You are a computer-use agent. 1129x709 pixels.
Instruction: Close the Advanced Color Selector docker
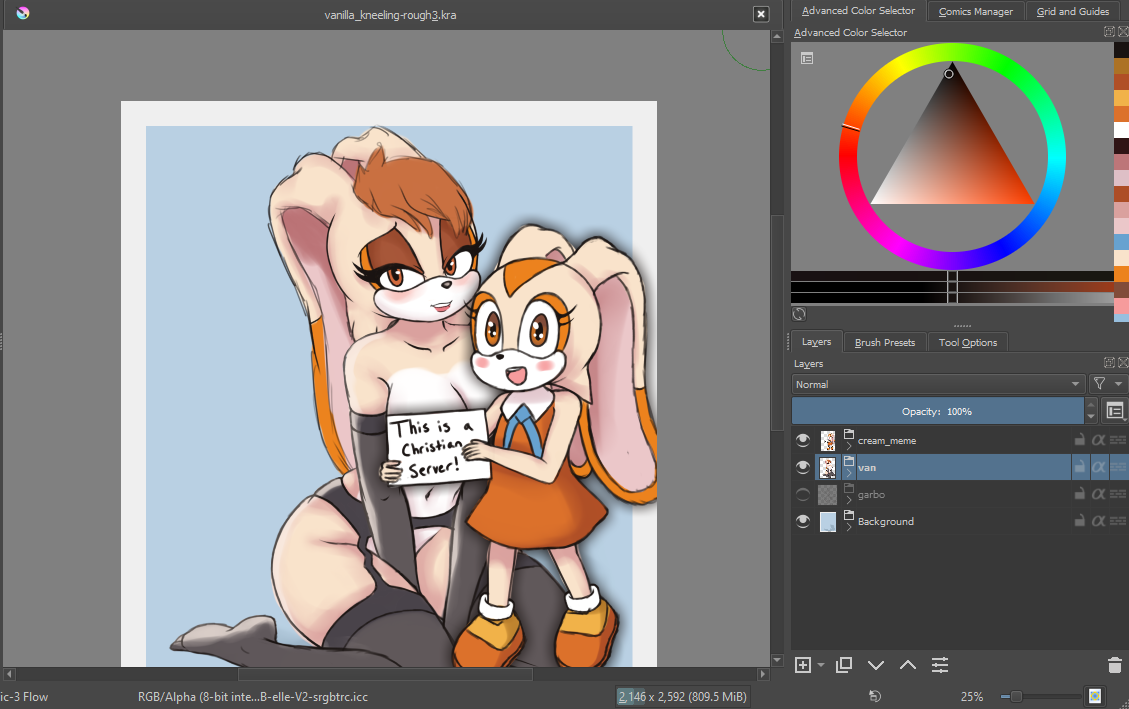tap(1123, 32)
